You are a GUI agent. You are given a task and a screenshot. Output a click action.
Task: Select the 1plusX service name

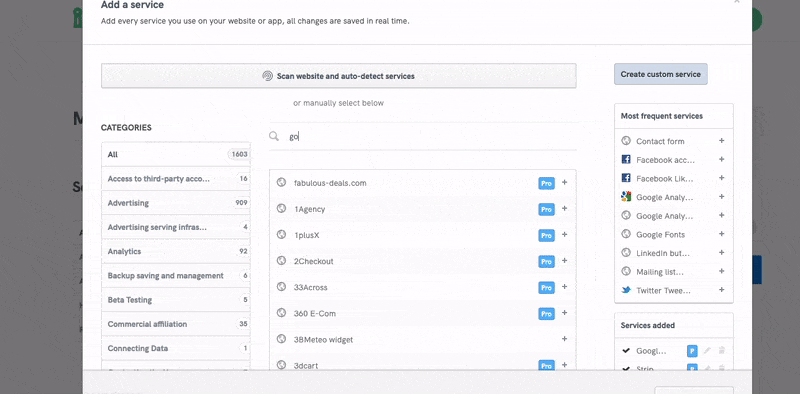coord(306,235)
